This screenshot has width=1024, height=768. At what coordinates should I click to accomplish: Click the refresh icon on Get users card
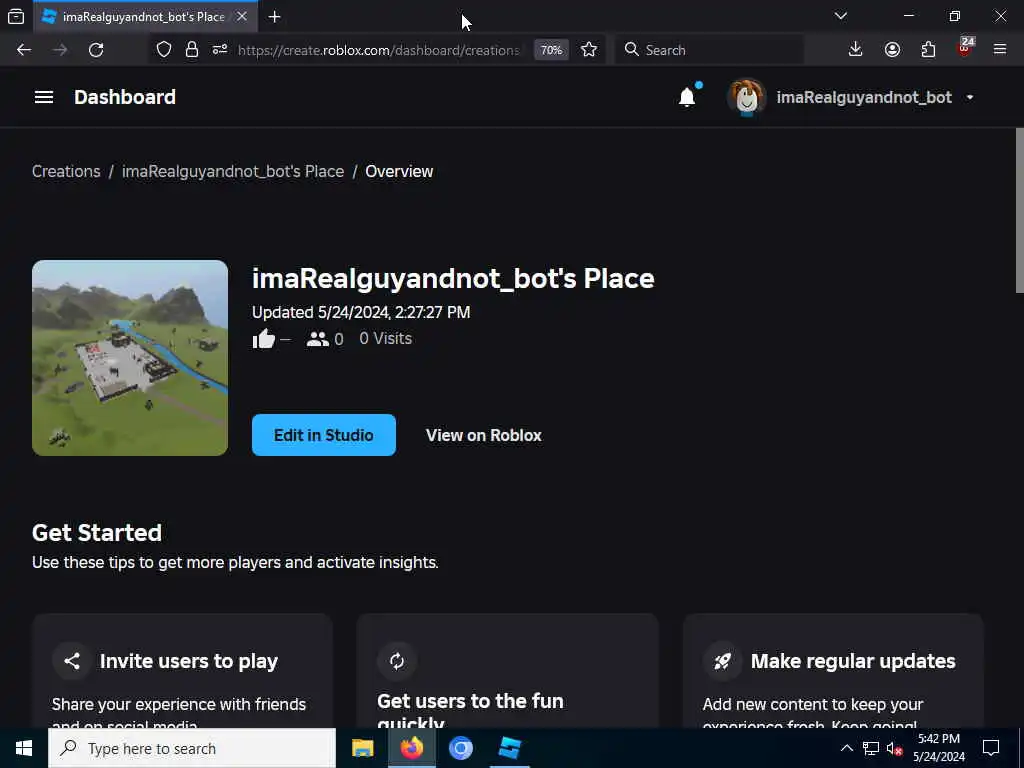coord(396,661)
